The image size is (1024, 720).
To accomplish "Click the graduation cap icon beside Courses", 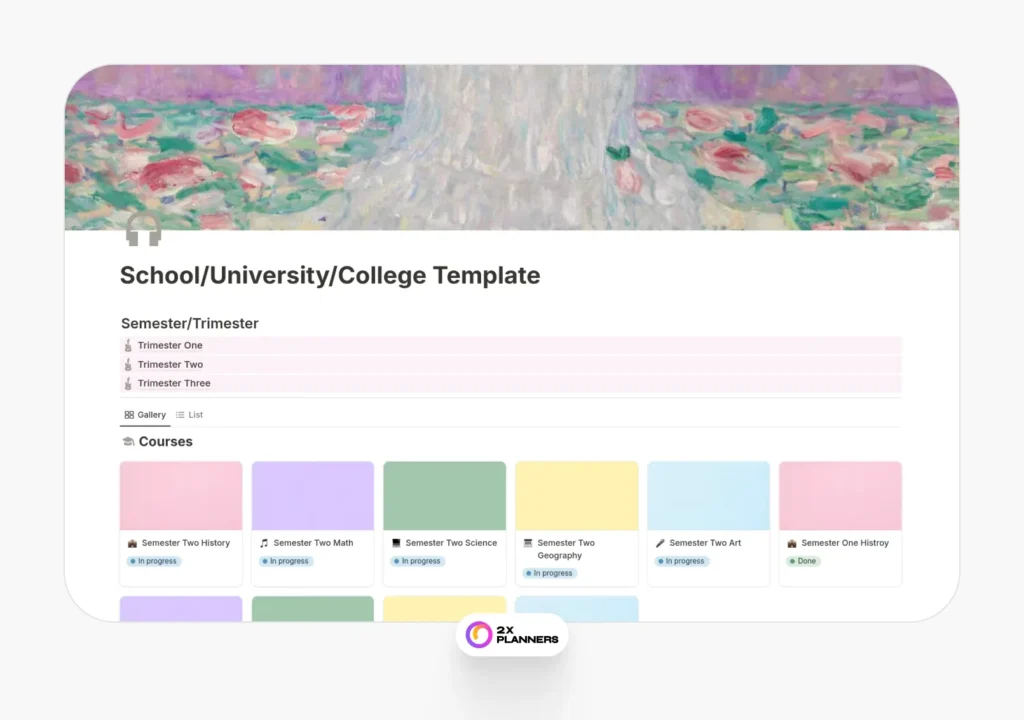I will tap(128, 441).
